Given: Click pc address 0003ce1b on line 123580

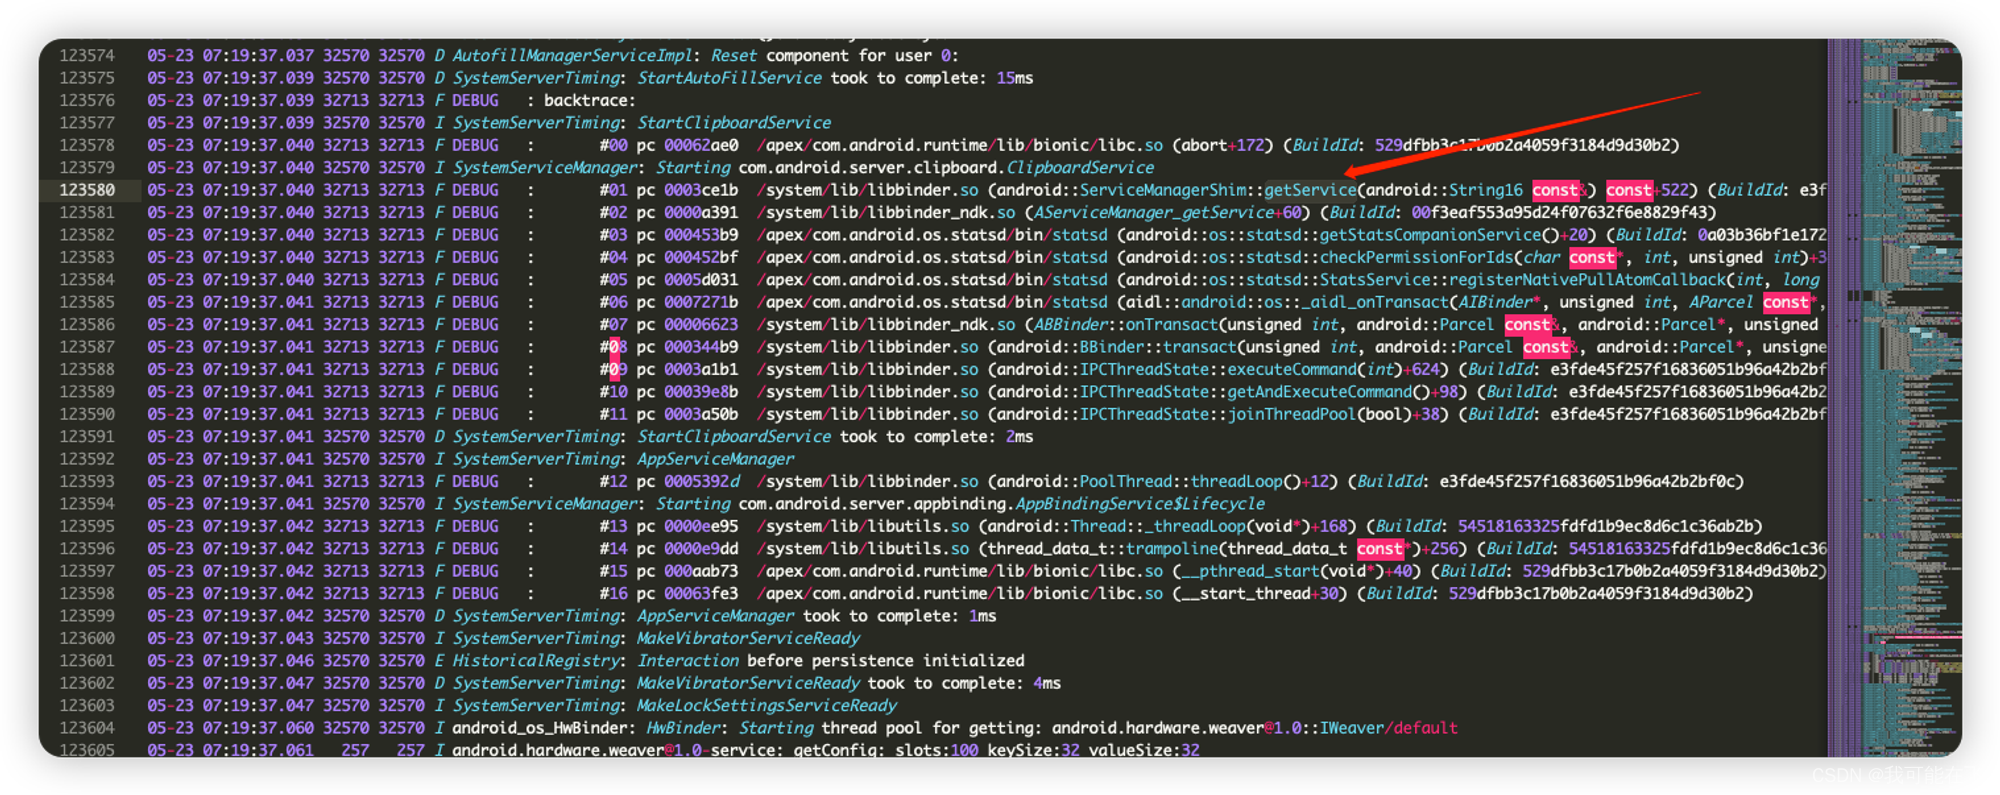Looking at the screenshot, I should click(701, 190).
